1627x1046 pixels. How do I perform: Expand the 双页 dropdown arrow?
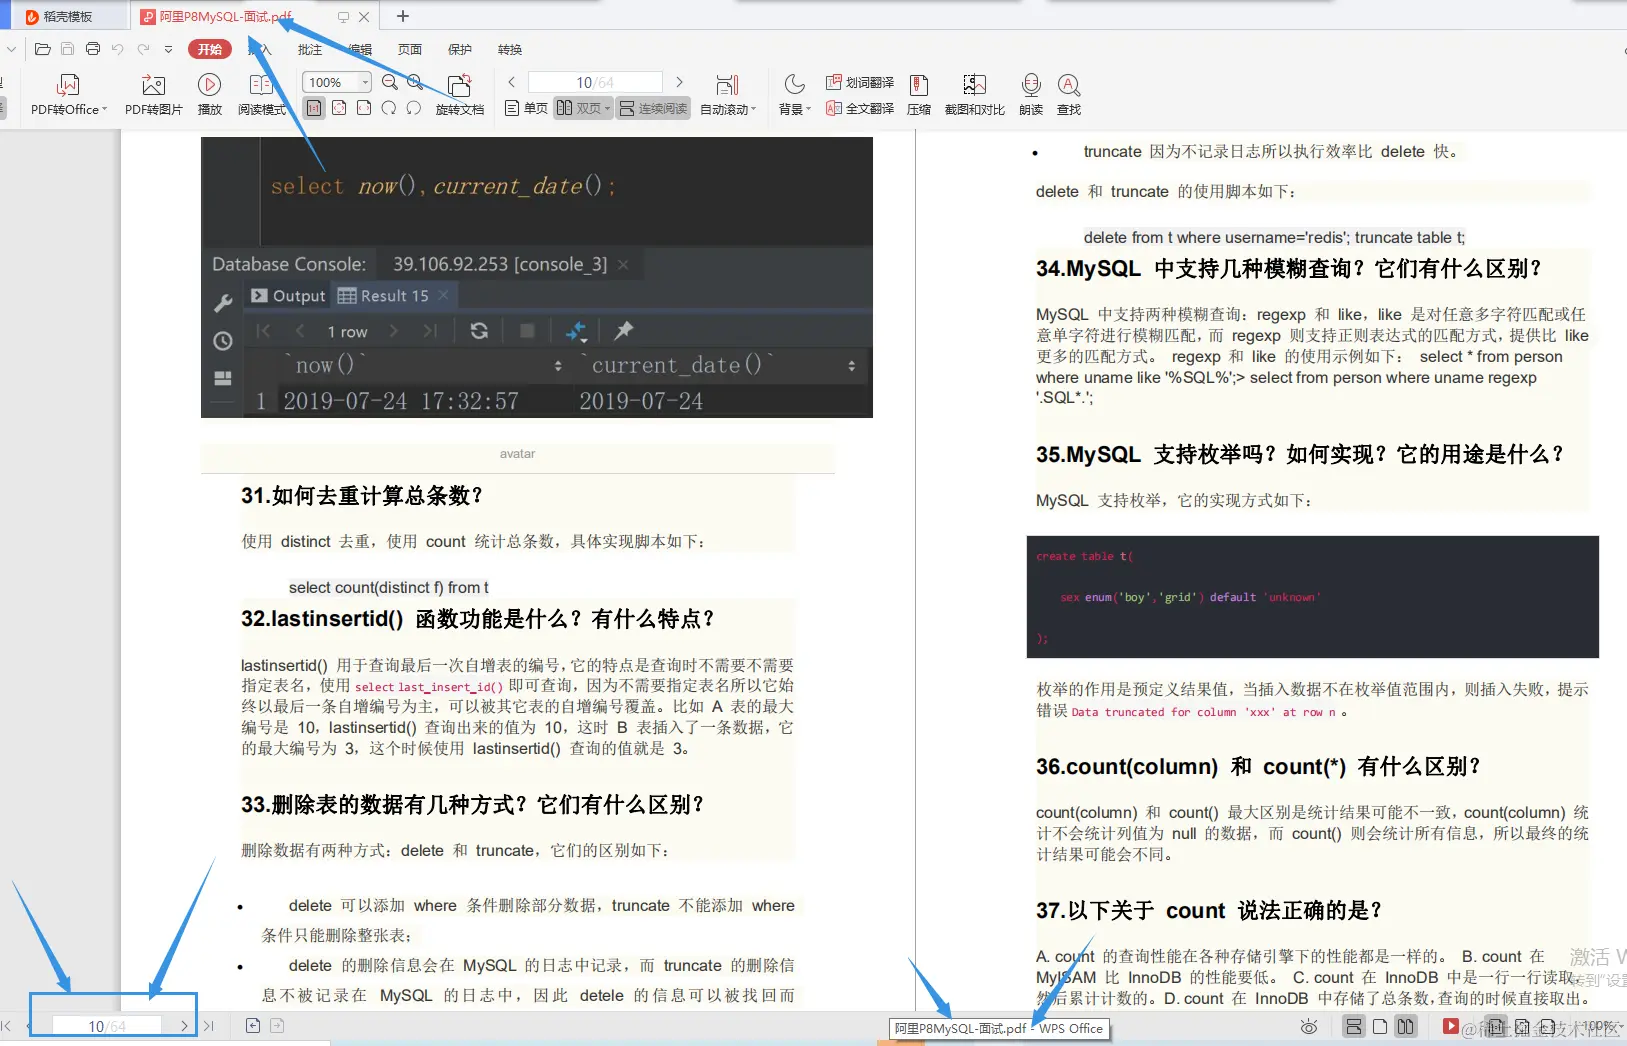[607, 108]
